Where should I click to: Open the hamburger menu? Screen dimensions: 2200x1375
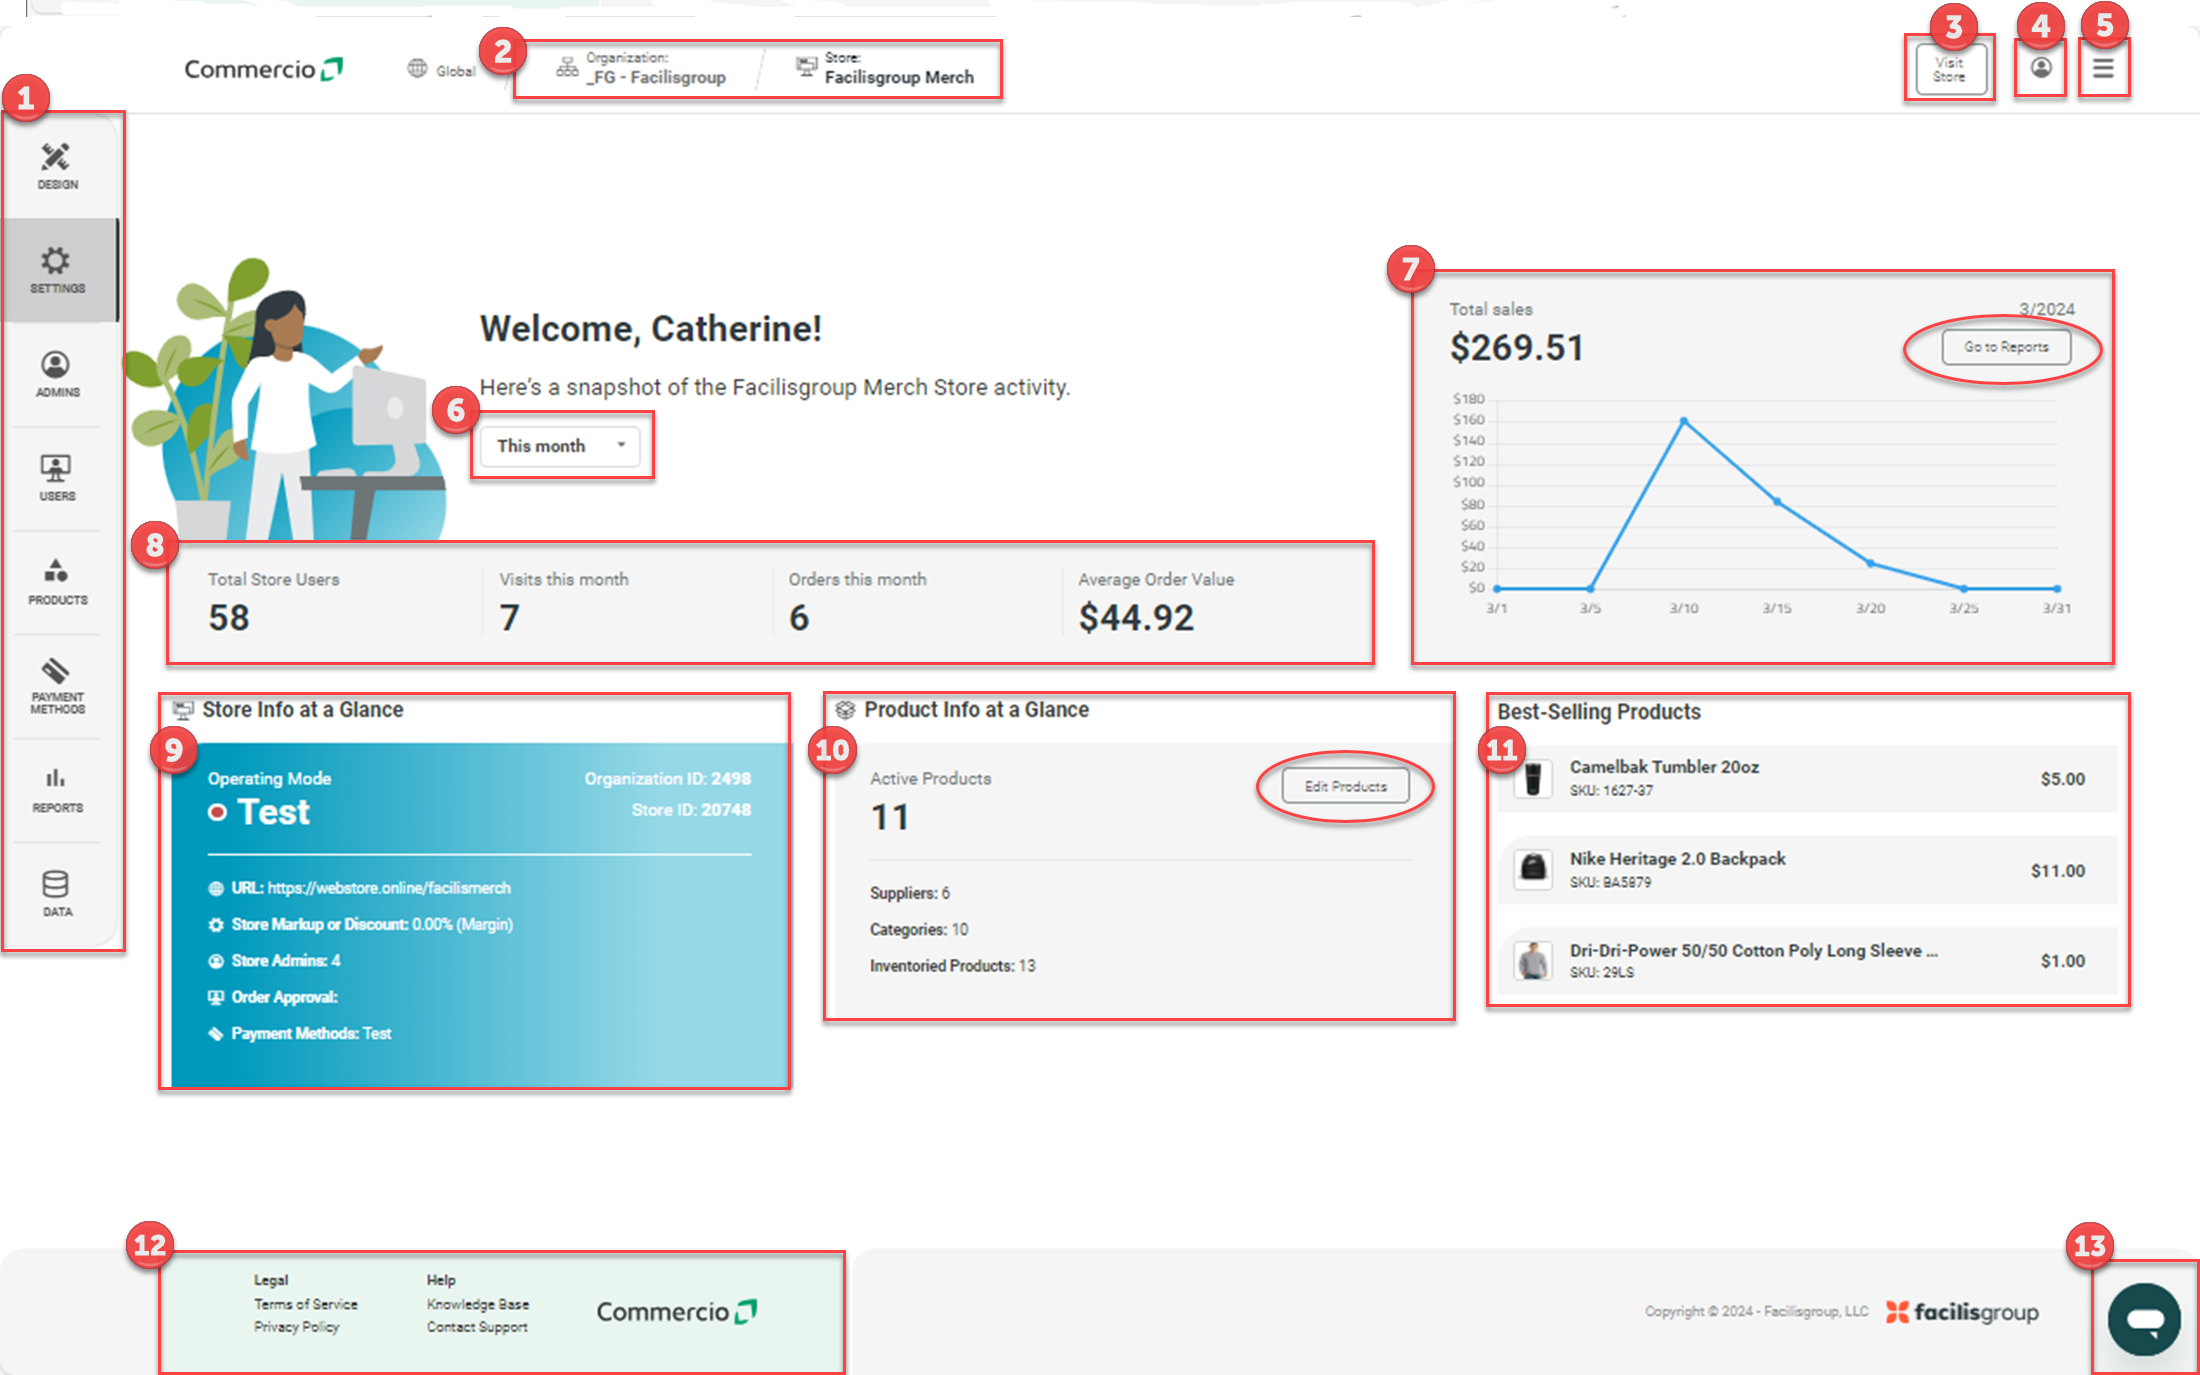point(2104,68)
